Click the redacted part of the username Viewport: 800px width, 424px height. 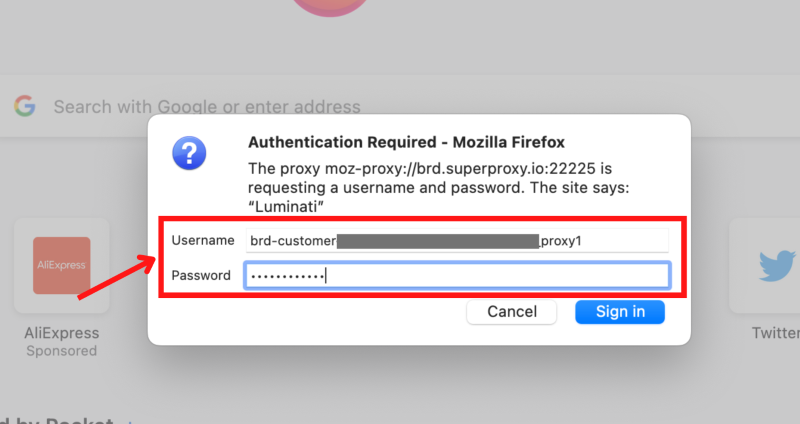point(437,240)
